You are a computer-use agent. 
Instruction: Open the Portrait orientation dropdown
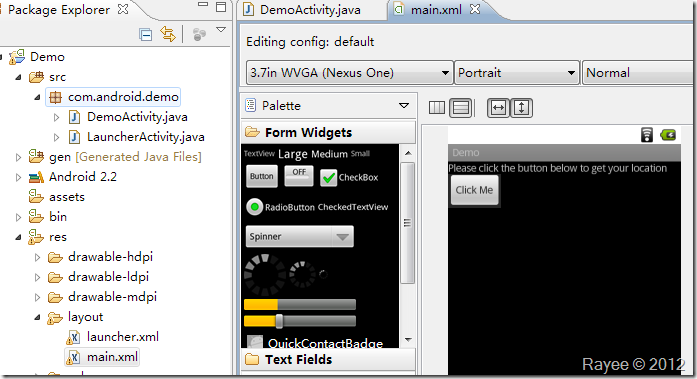[517, 73]
